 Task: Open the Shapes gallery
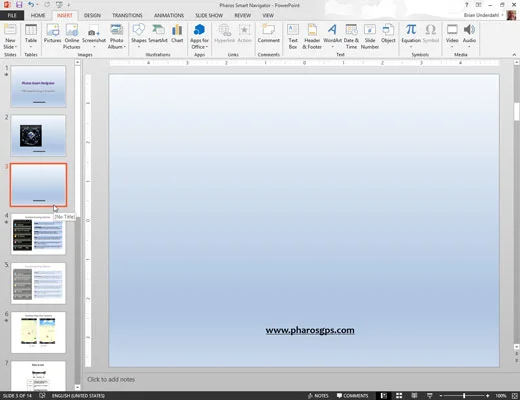(x=139, y=36)
